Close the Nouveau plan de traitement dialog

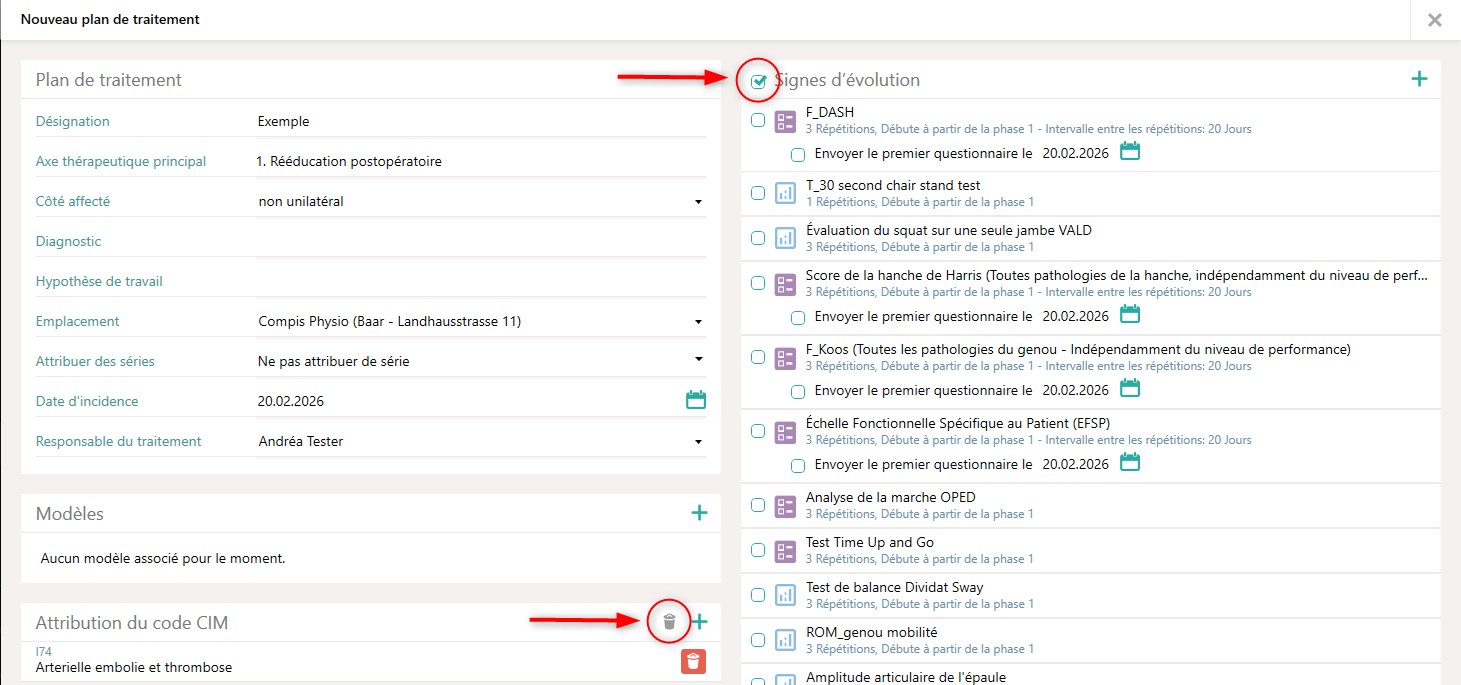(1434, 20)
